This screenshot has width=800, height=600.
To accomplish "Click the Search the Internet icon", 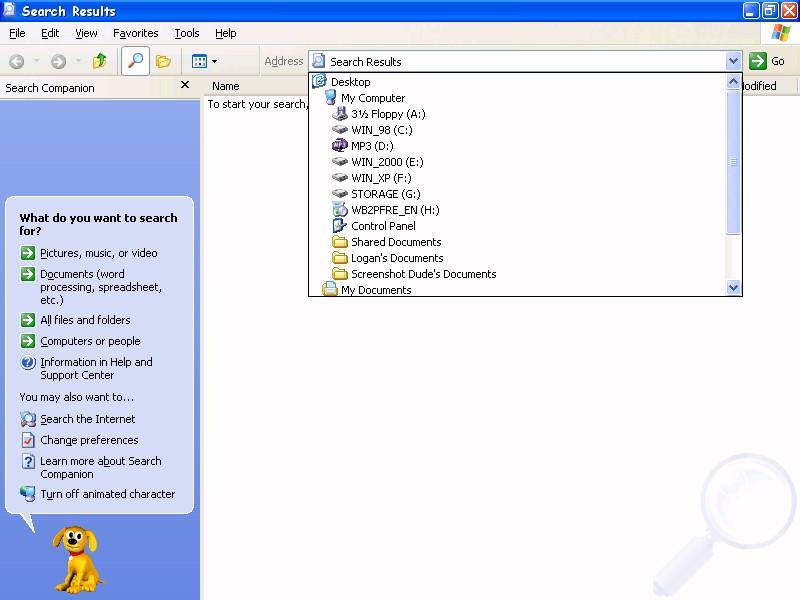I will pos(28,419).
